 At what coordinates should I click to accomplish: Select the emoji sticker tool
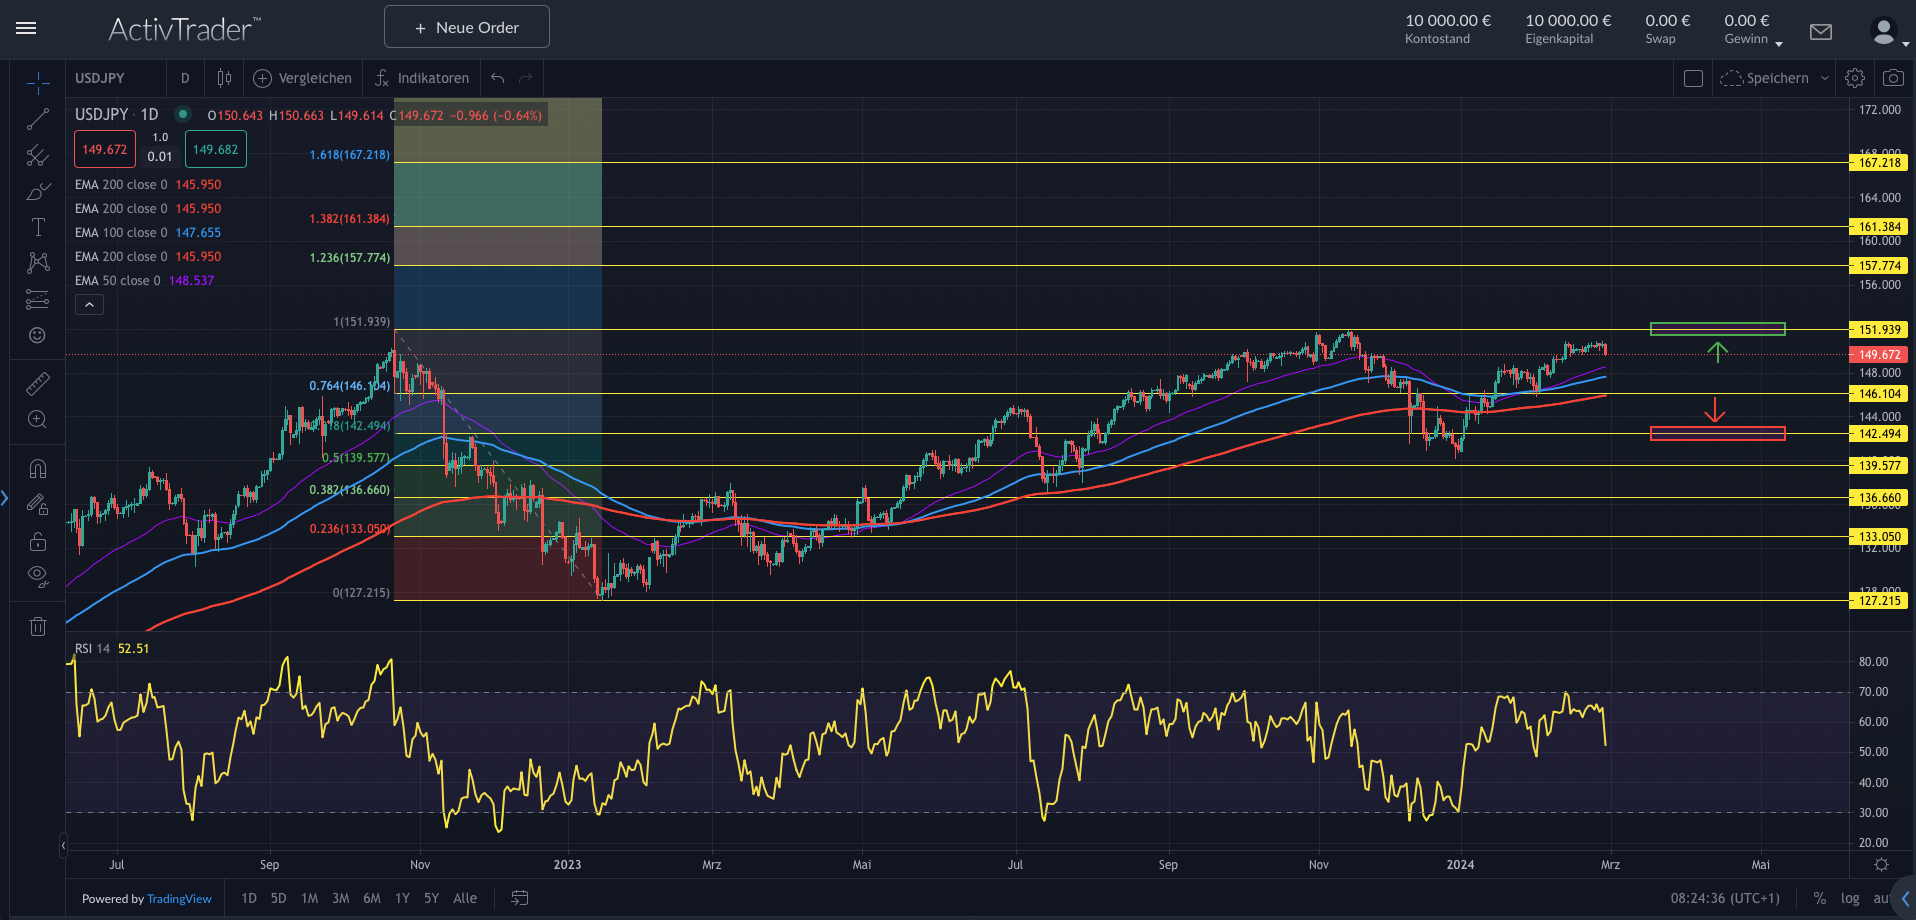[37, 335]
